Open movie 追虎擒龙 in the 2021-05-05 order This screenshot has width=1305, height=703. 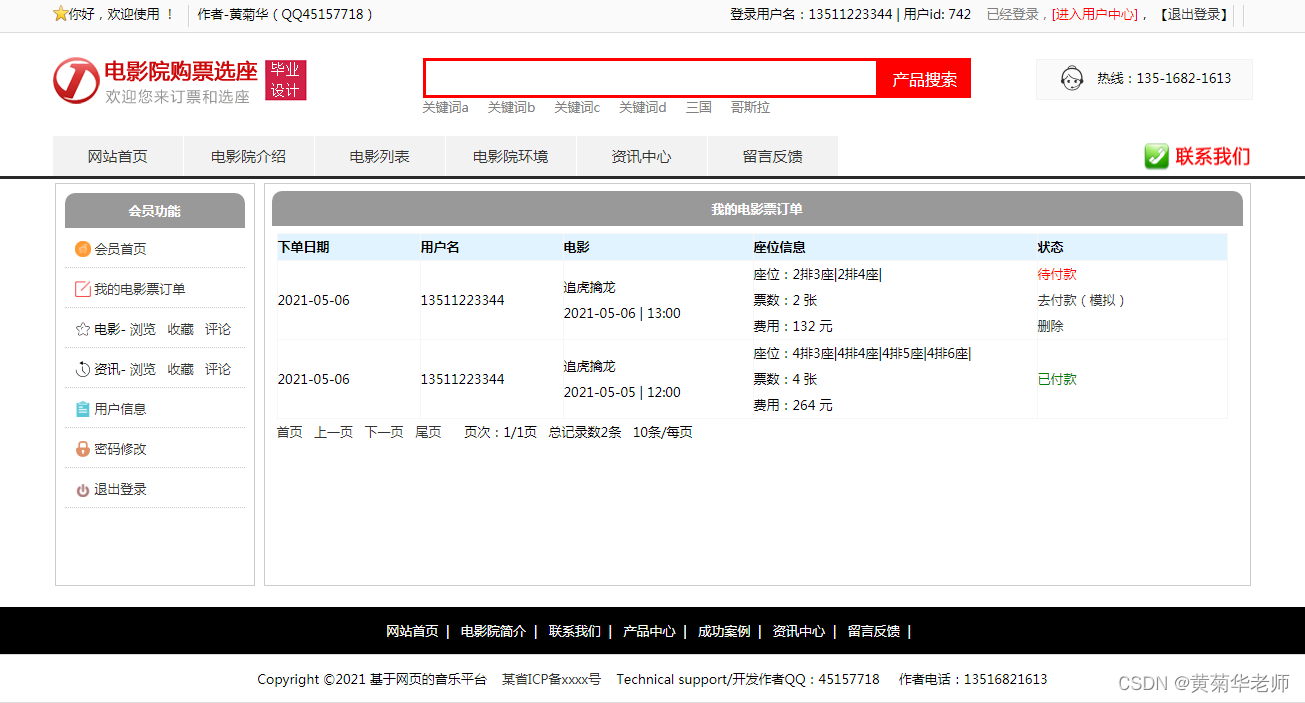590,366
